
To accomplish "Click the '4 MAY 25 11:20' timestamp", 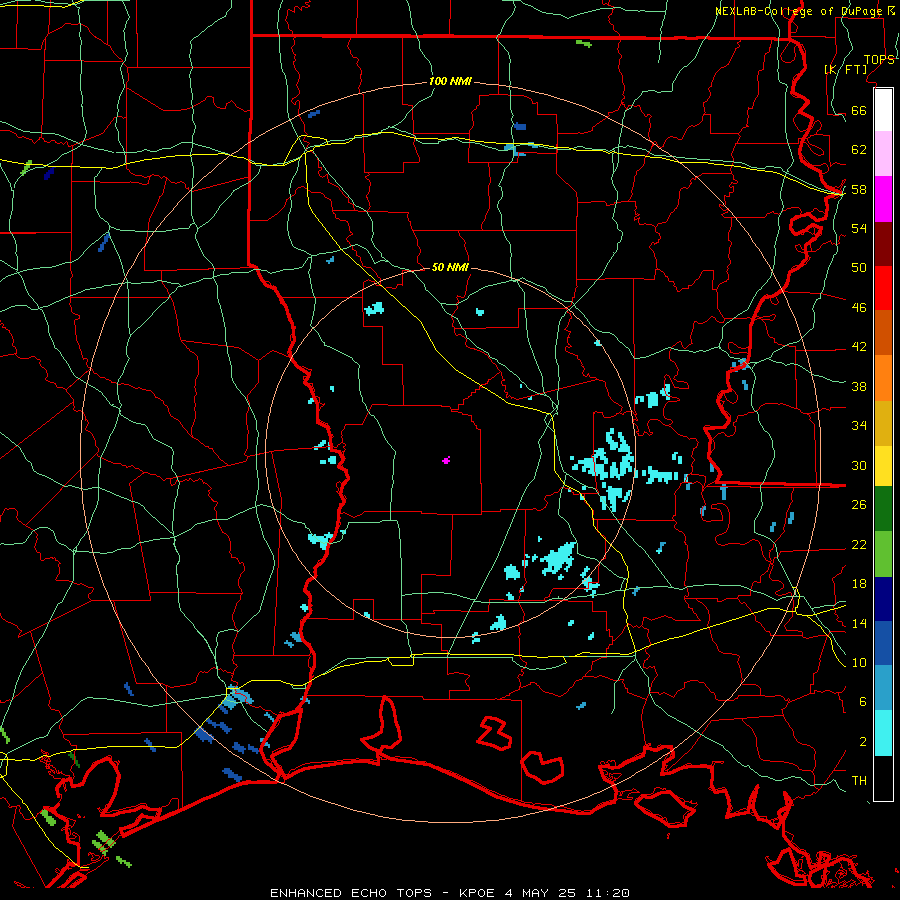I will click(567, 893).
